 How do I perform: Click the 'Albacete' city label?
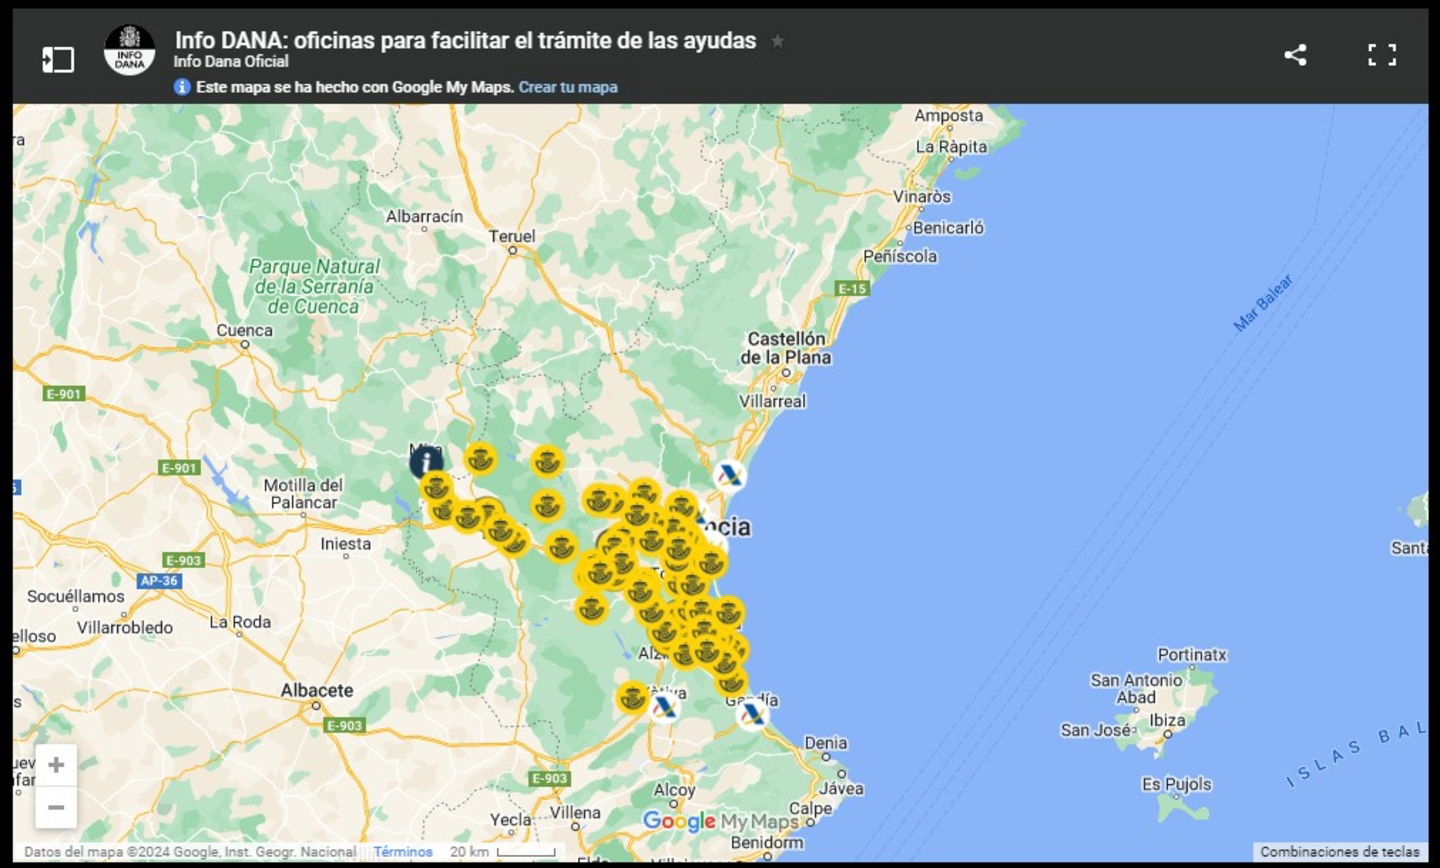[x=317, y=690]
